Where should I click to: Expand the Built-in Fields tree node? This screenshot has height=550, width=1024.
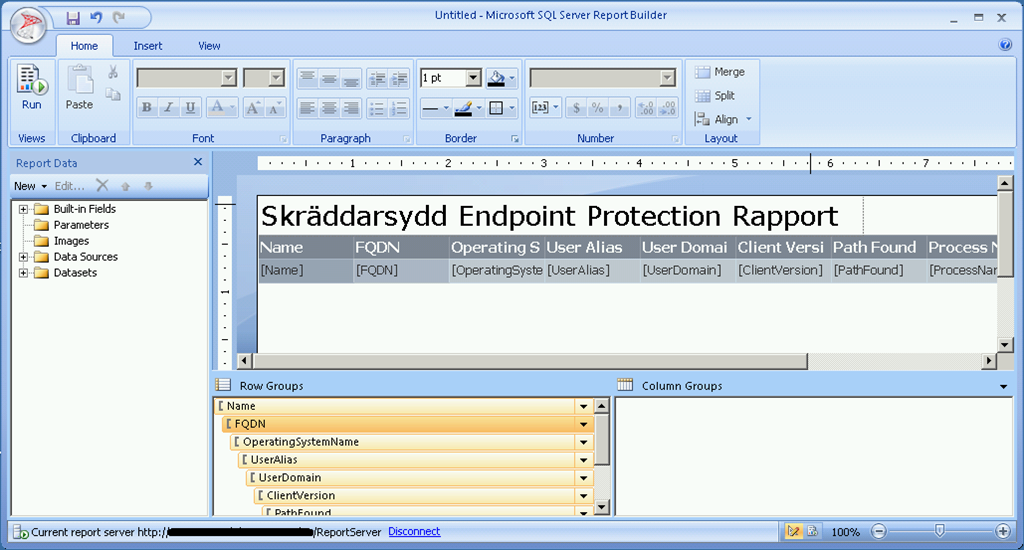[23, 209]
